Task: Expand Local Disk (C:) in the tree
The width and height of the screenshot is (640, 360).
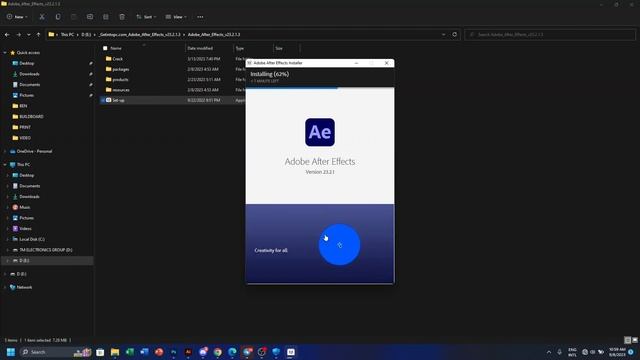Action: (7, 239)
